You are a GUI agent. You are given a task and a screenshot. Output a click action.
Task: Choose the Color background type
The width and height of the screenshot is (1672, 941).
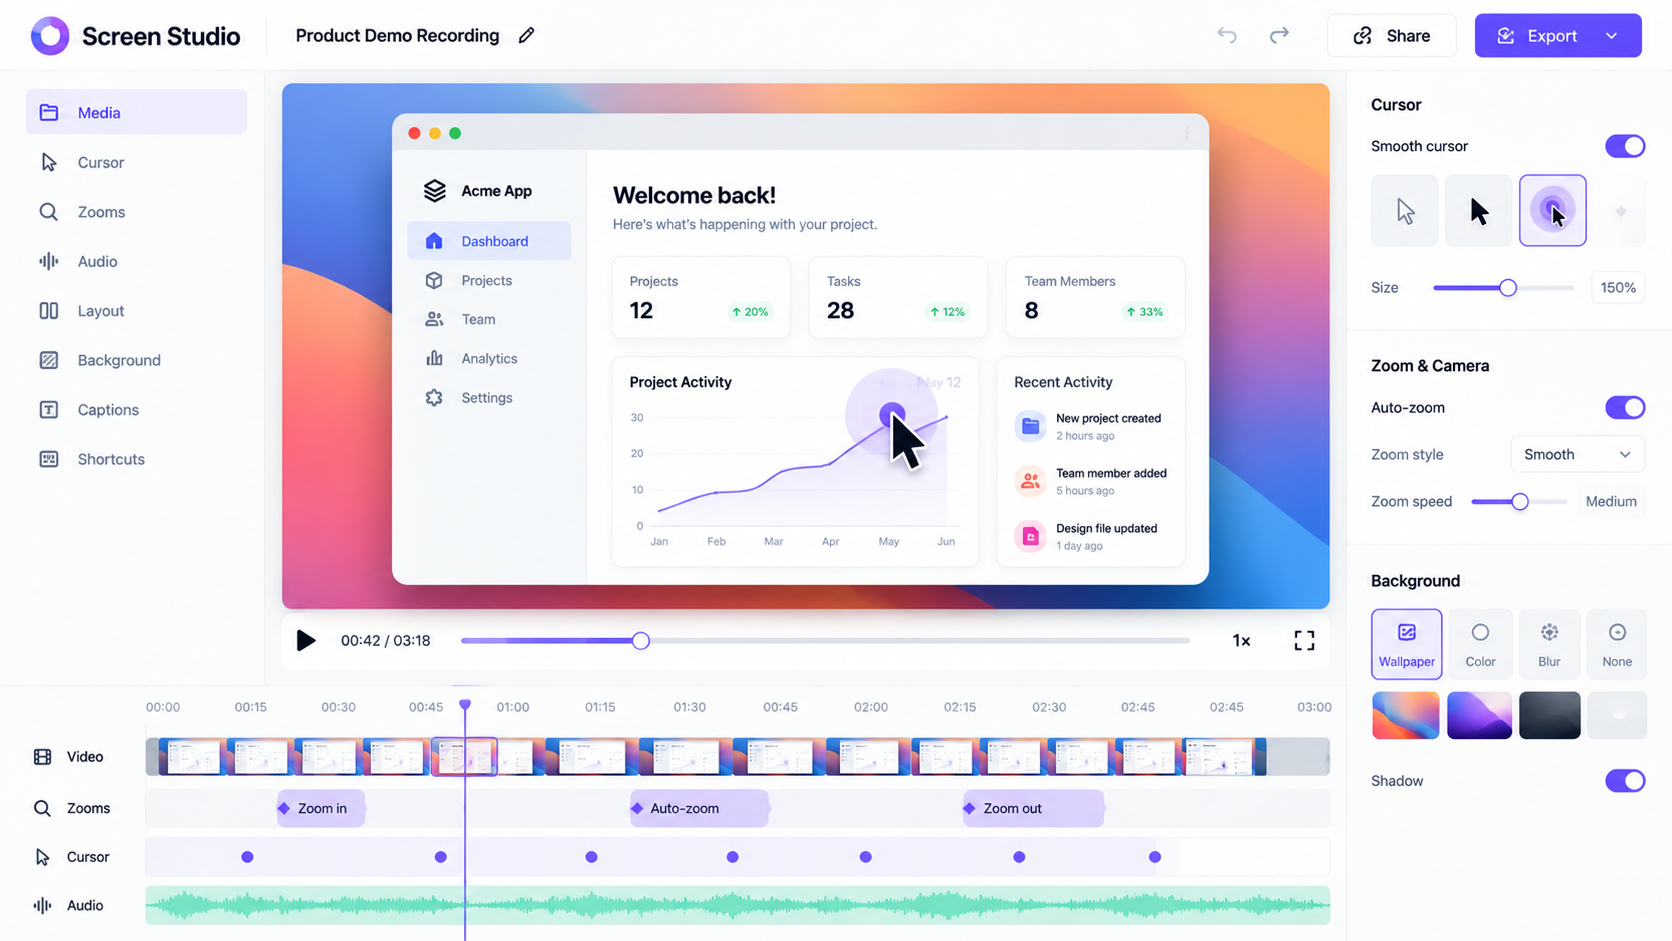[1480, 644]
